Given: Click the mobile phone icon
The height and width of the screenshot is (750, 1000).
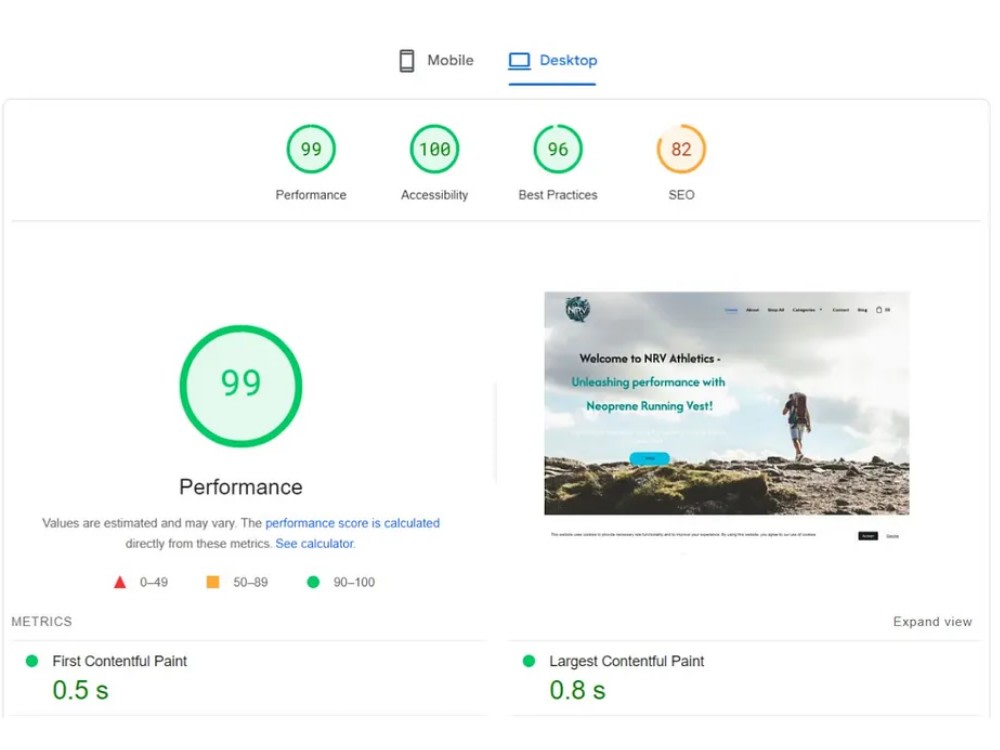Looking at the screenshot, I should (406, 61).
